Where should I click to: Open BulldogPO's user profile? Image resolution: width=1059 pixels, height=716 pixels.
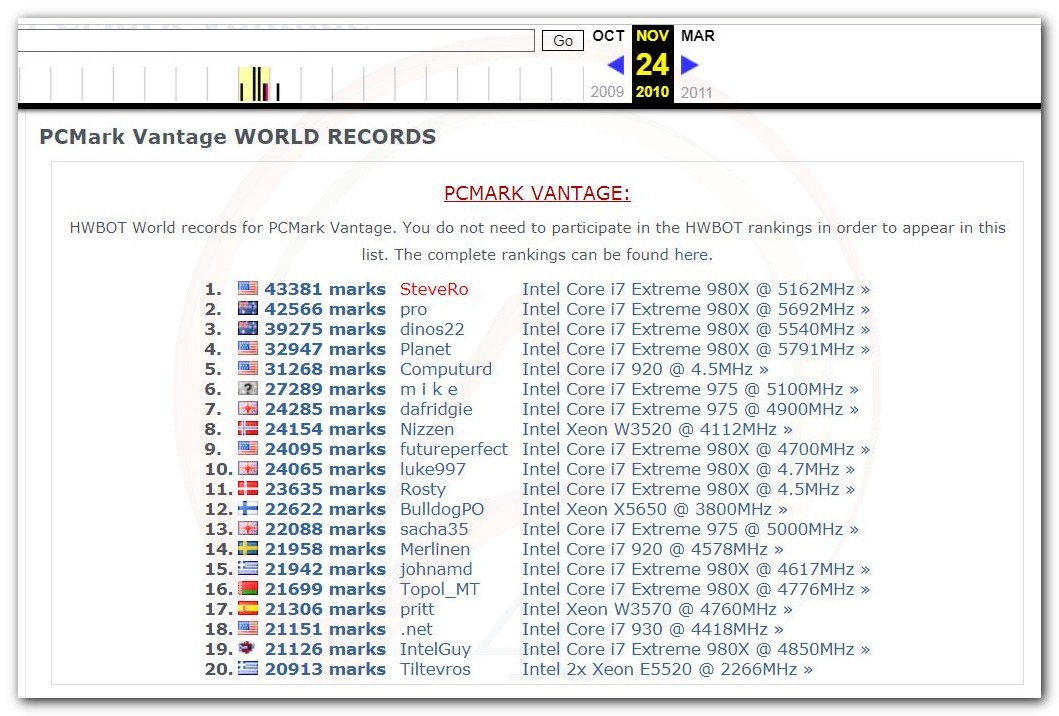[x=442, y=509]
